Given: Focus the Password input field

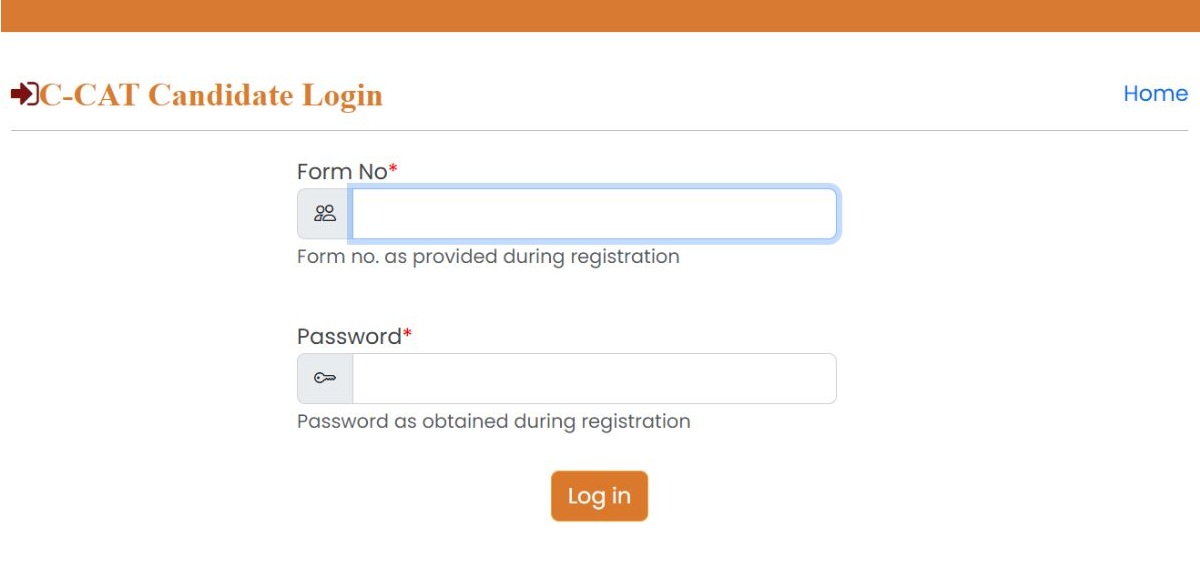Looking at the screenshot, I should point(594,378).
